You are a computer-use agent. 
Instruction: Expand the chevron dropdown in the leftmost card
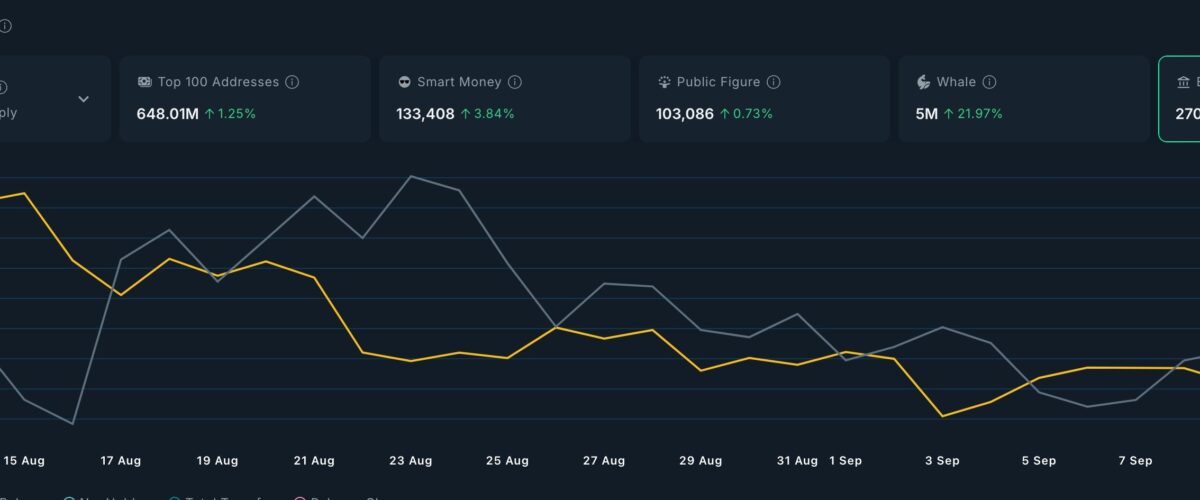84,99
